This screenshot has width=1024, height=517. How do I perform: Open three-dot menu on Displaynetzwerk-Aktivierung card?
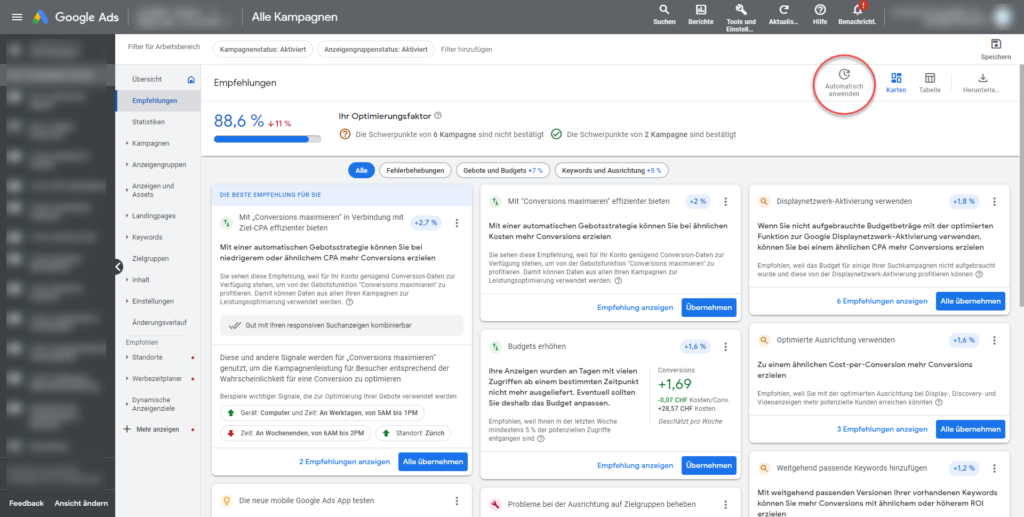[x=994, y=202]
